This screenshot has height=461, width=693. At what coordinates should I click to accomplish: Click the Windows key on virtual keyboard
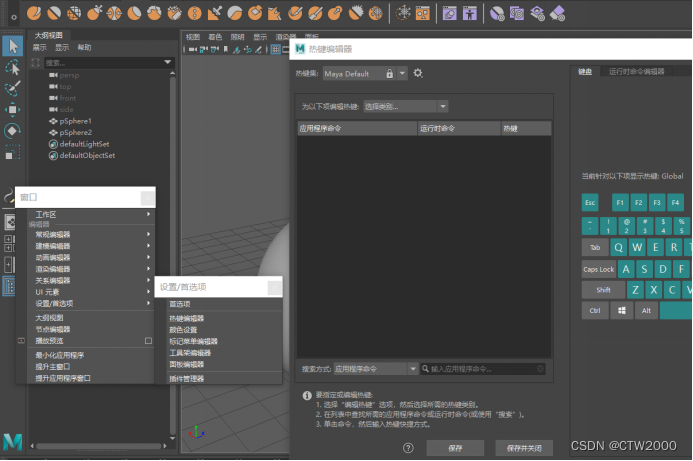[622, 310]
